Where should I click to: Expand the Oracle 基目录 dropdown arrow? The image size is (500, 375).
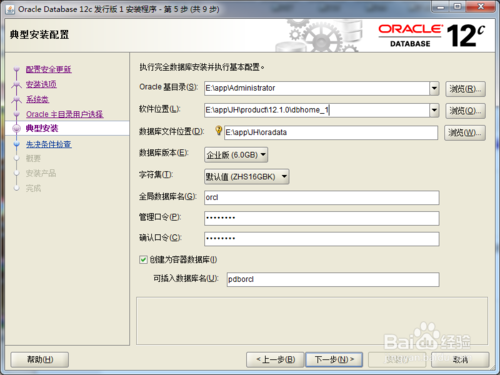(434, 88)
